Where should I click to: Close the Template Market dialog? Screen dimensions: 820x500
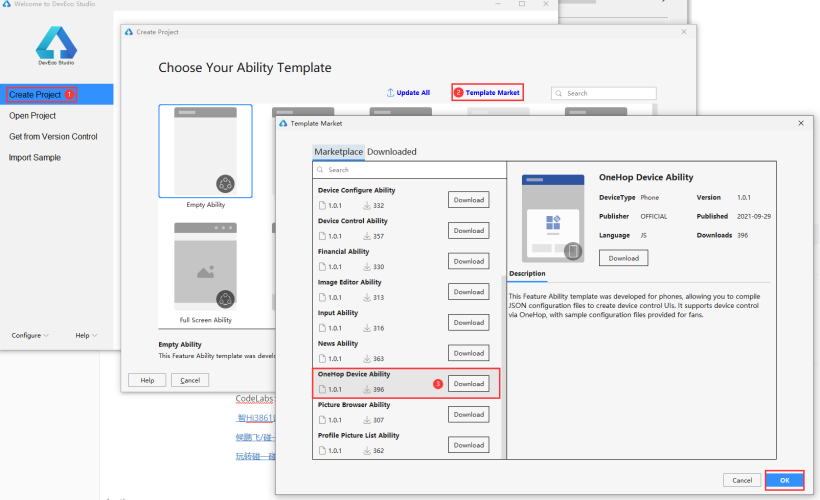(x=801, y=123)
